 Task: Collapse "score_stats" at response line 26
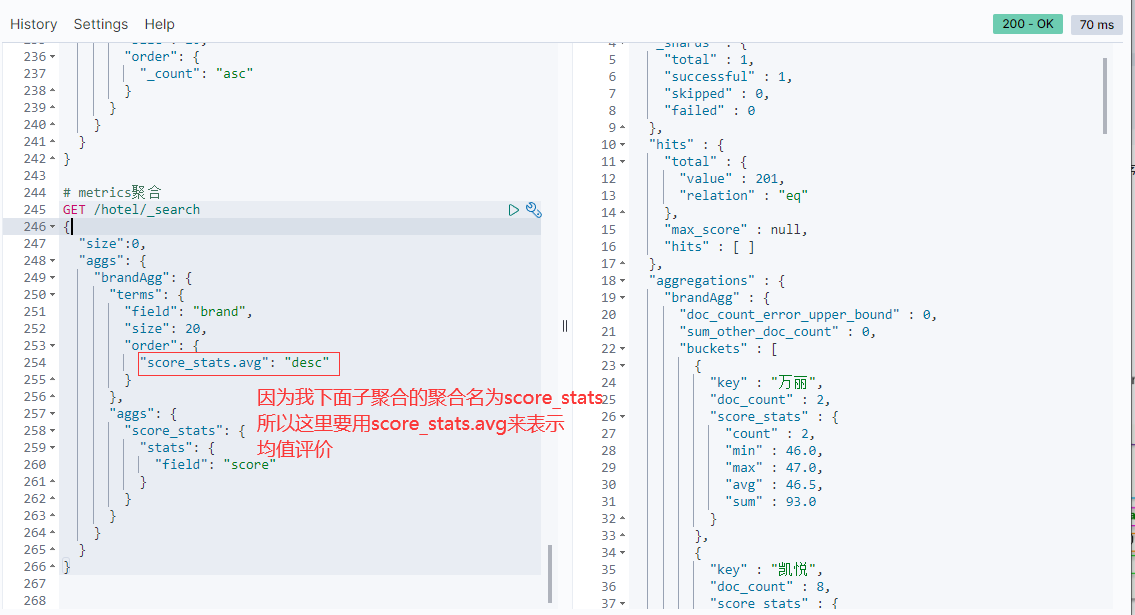623,417
